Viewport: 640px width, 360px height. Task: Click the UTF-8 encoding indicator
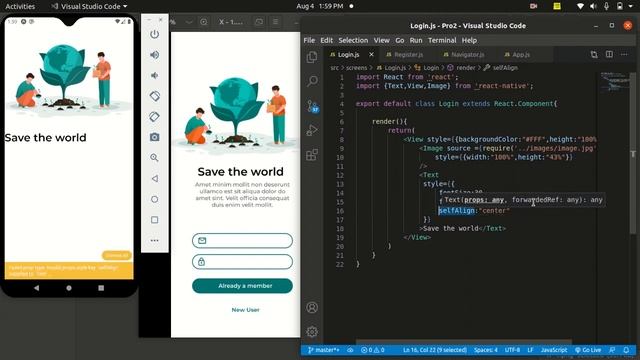(512, 350)
